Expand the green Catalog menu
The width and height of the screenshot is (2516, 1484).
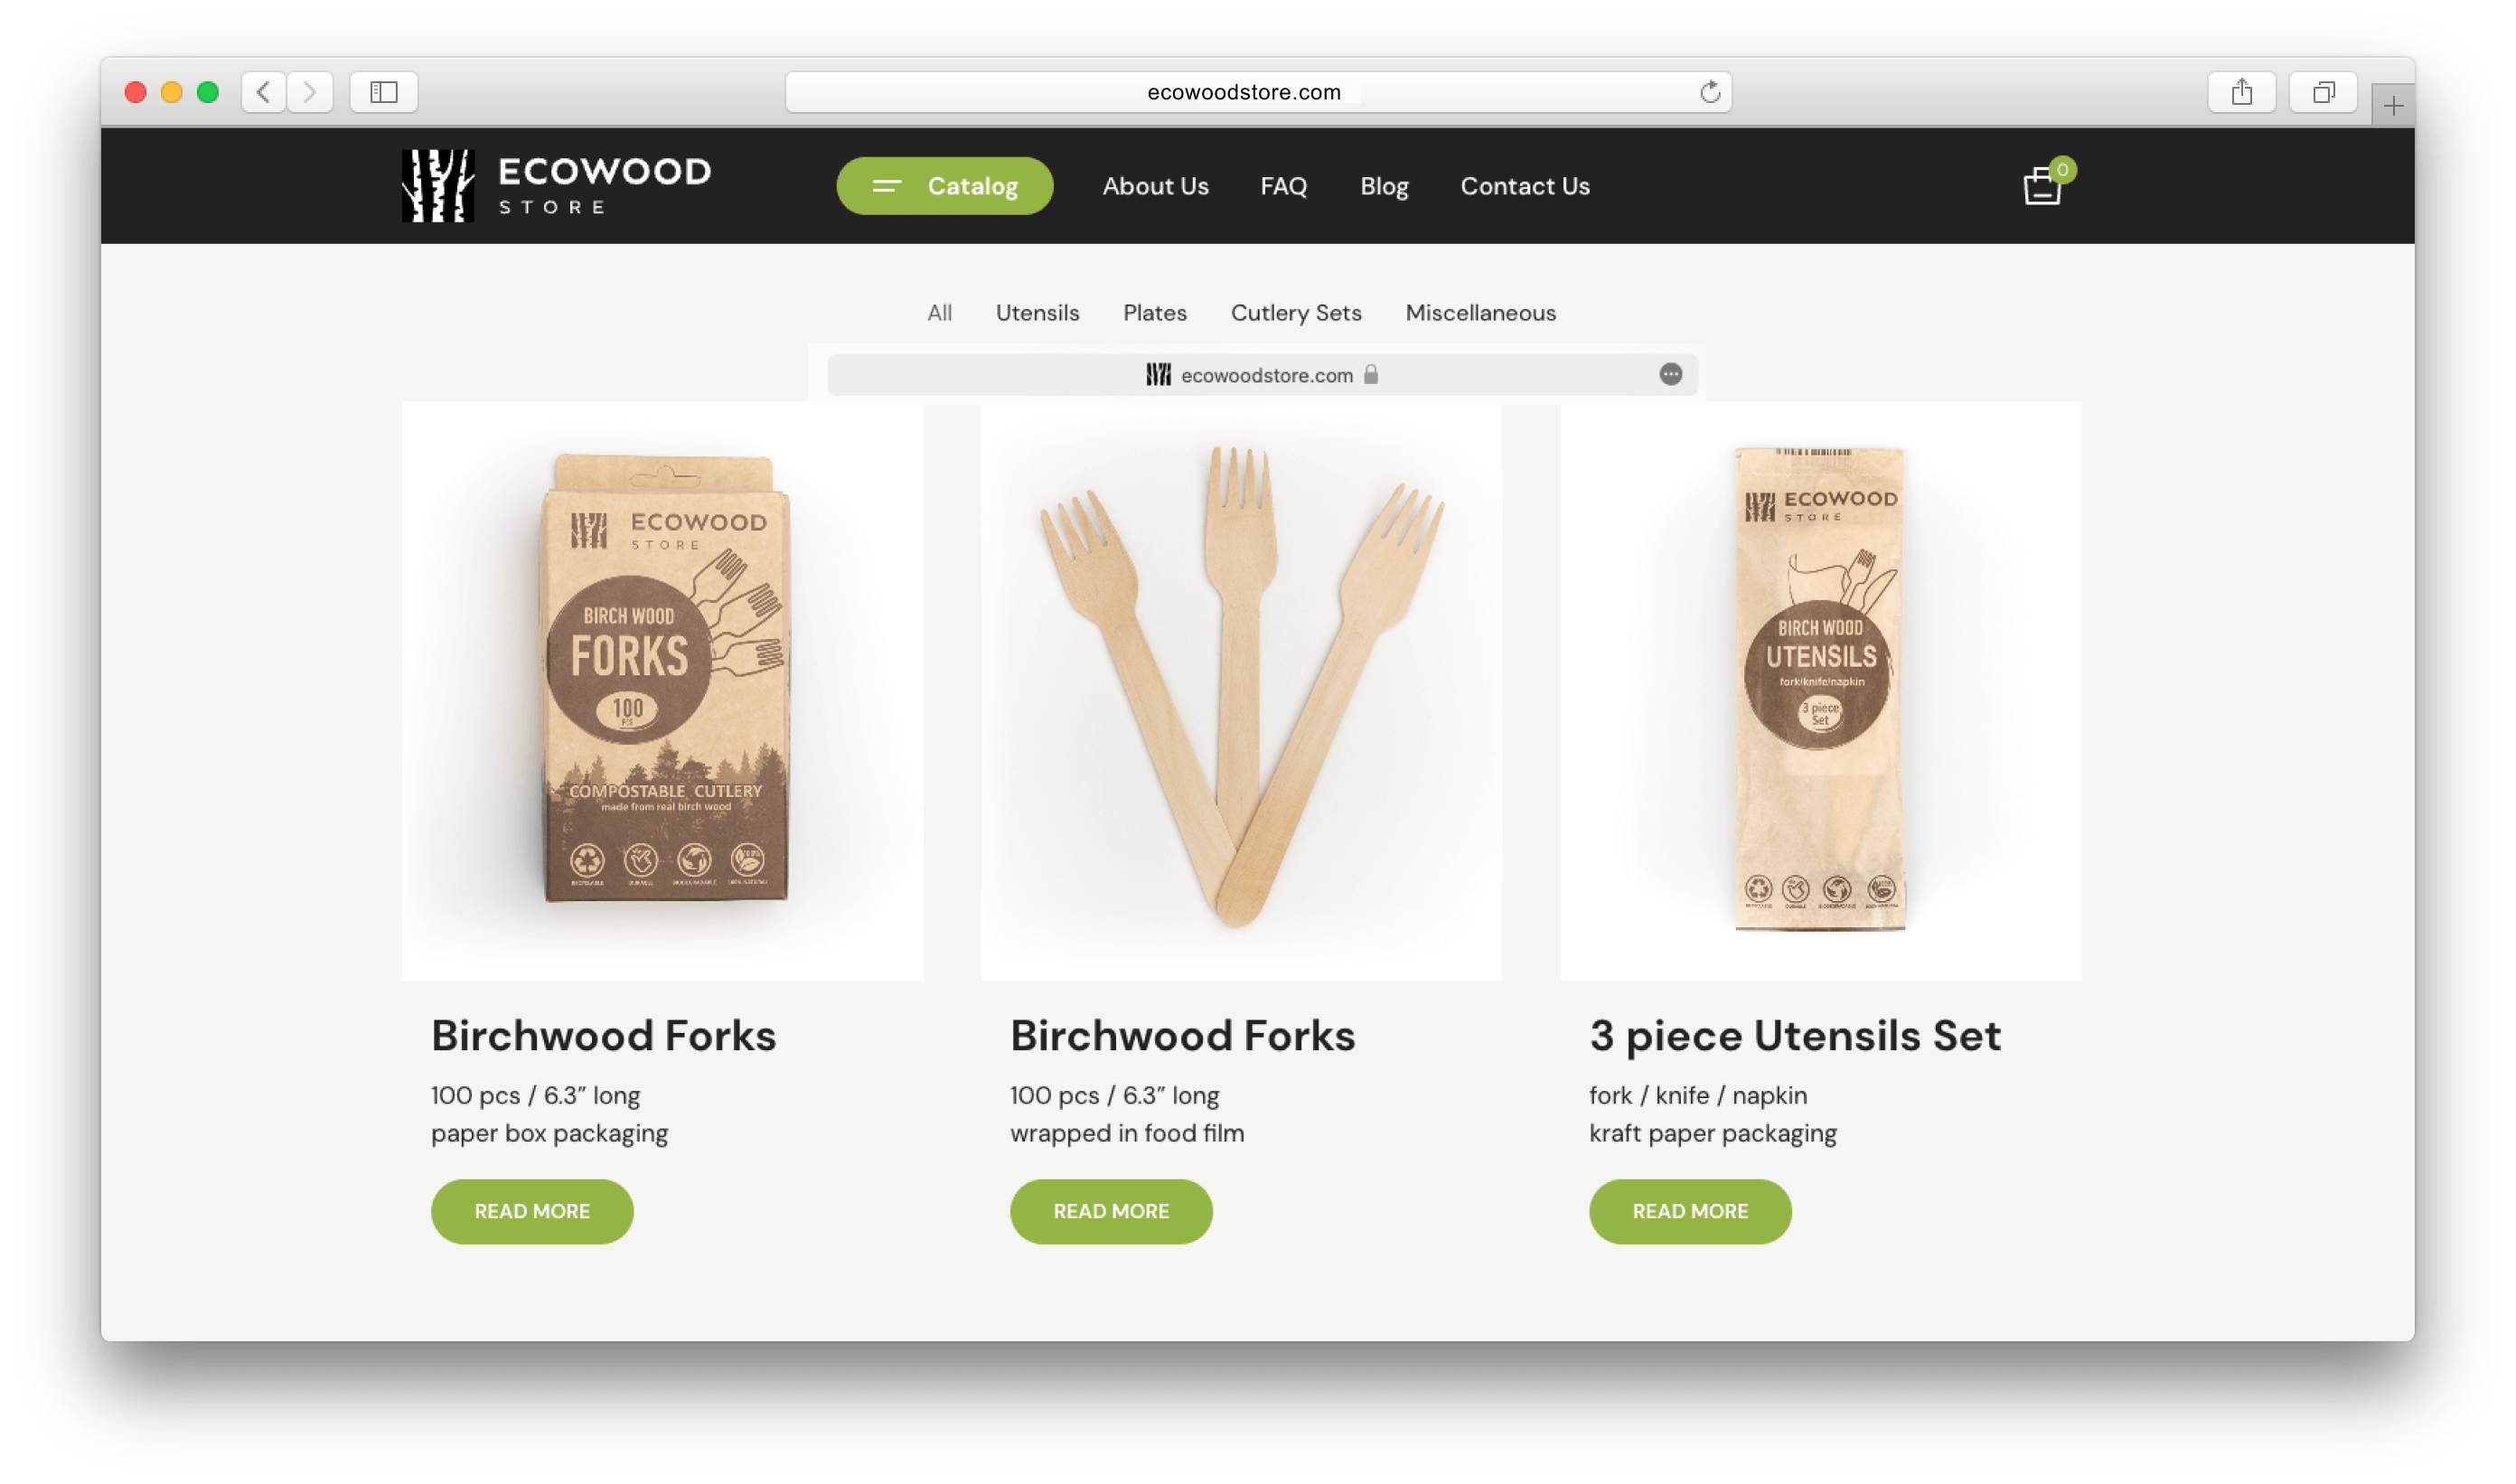945,186
